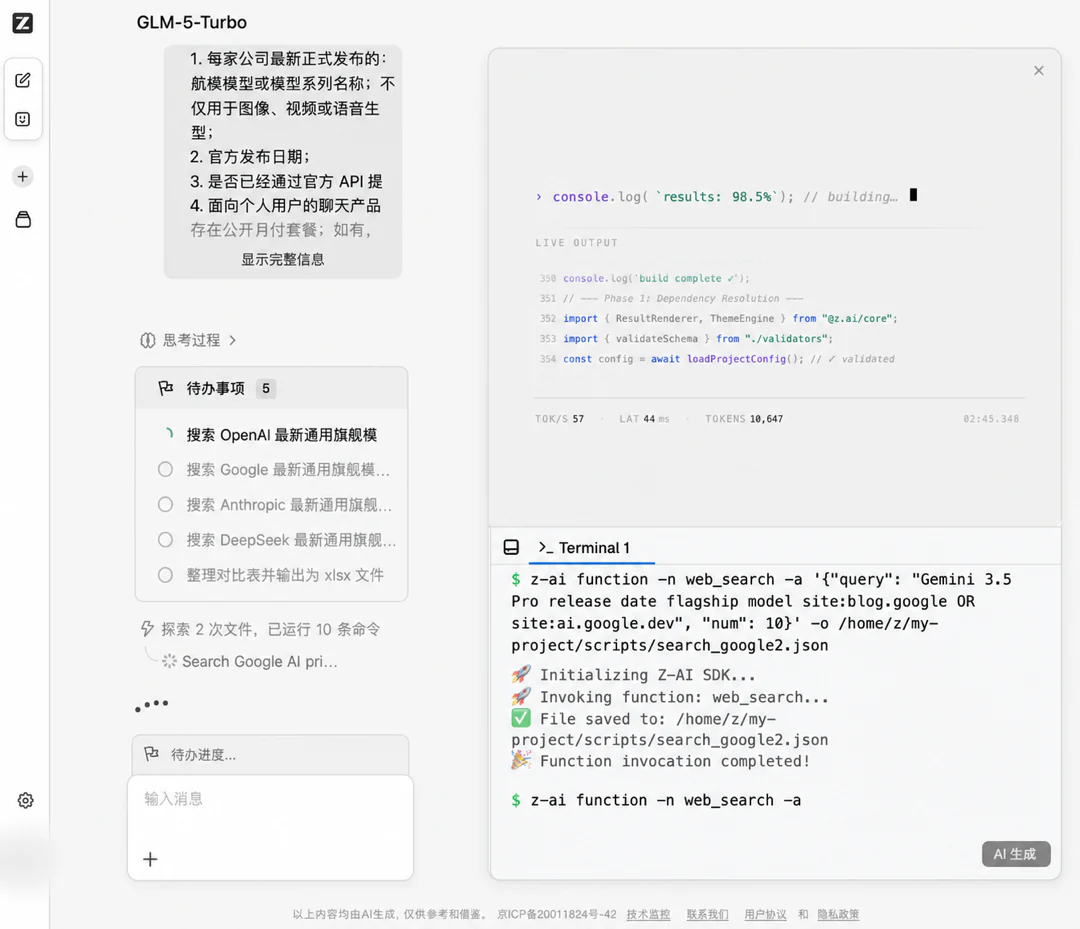Click the TOK/S 57 stat
The height and width of the screenshot is (929, 1080).
click(x=559, y=419)
